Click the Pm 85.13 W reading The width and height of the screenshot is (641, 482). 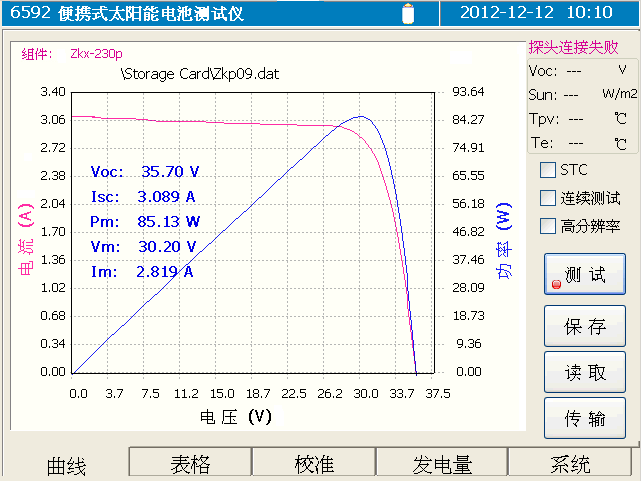(145, 221)
